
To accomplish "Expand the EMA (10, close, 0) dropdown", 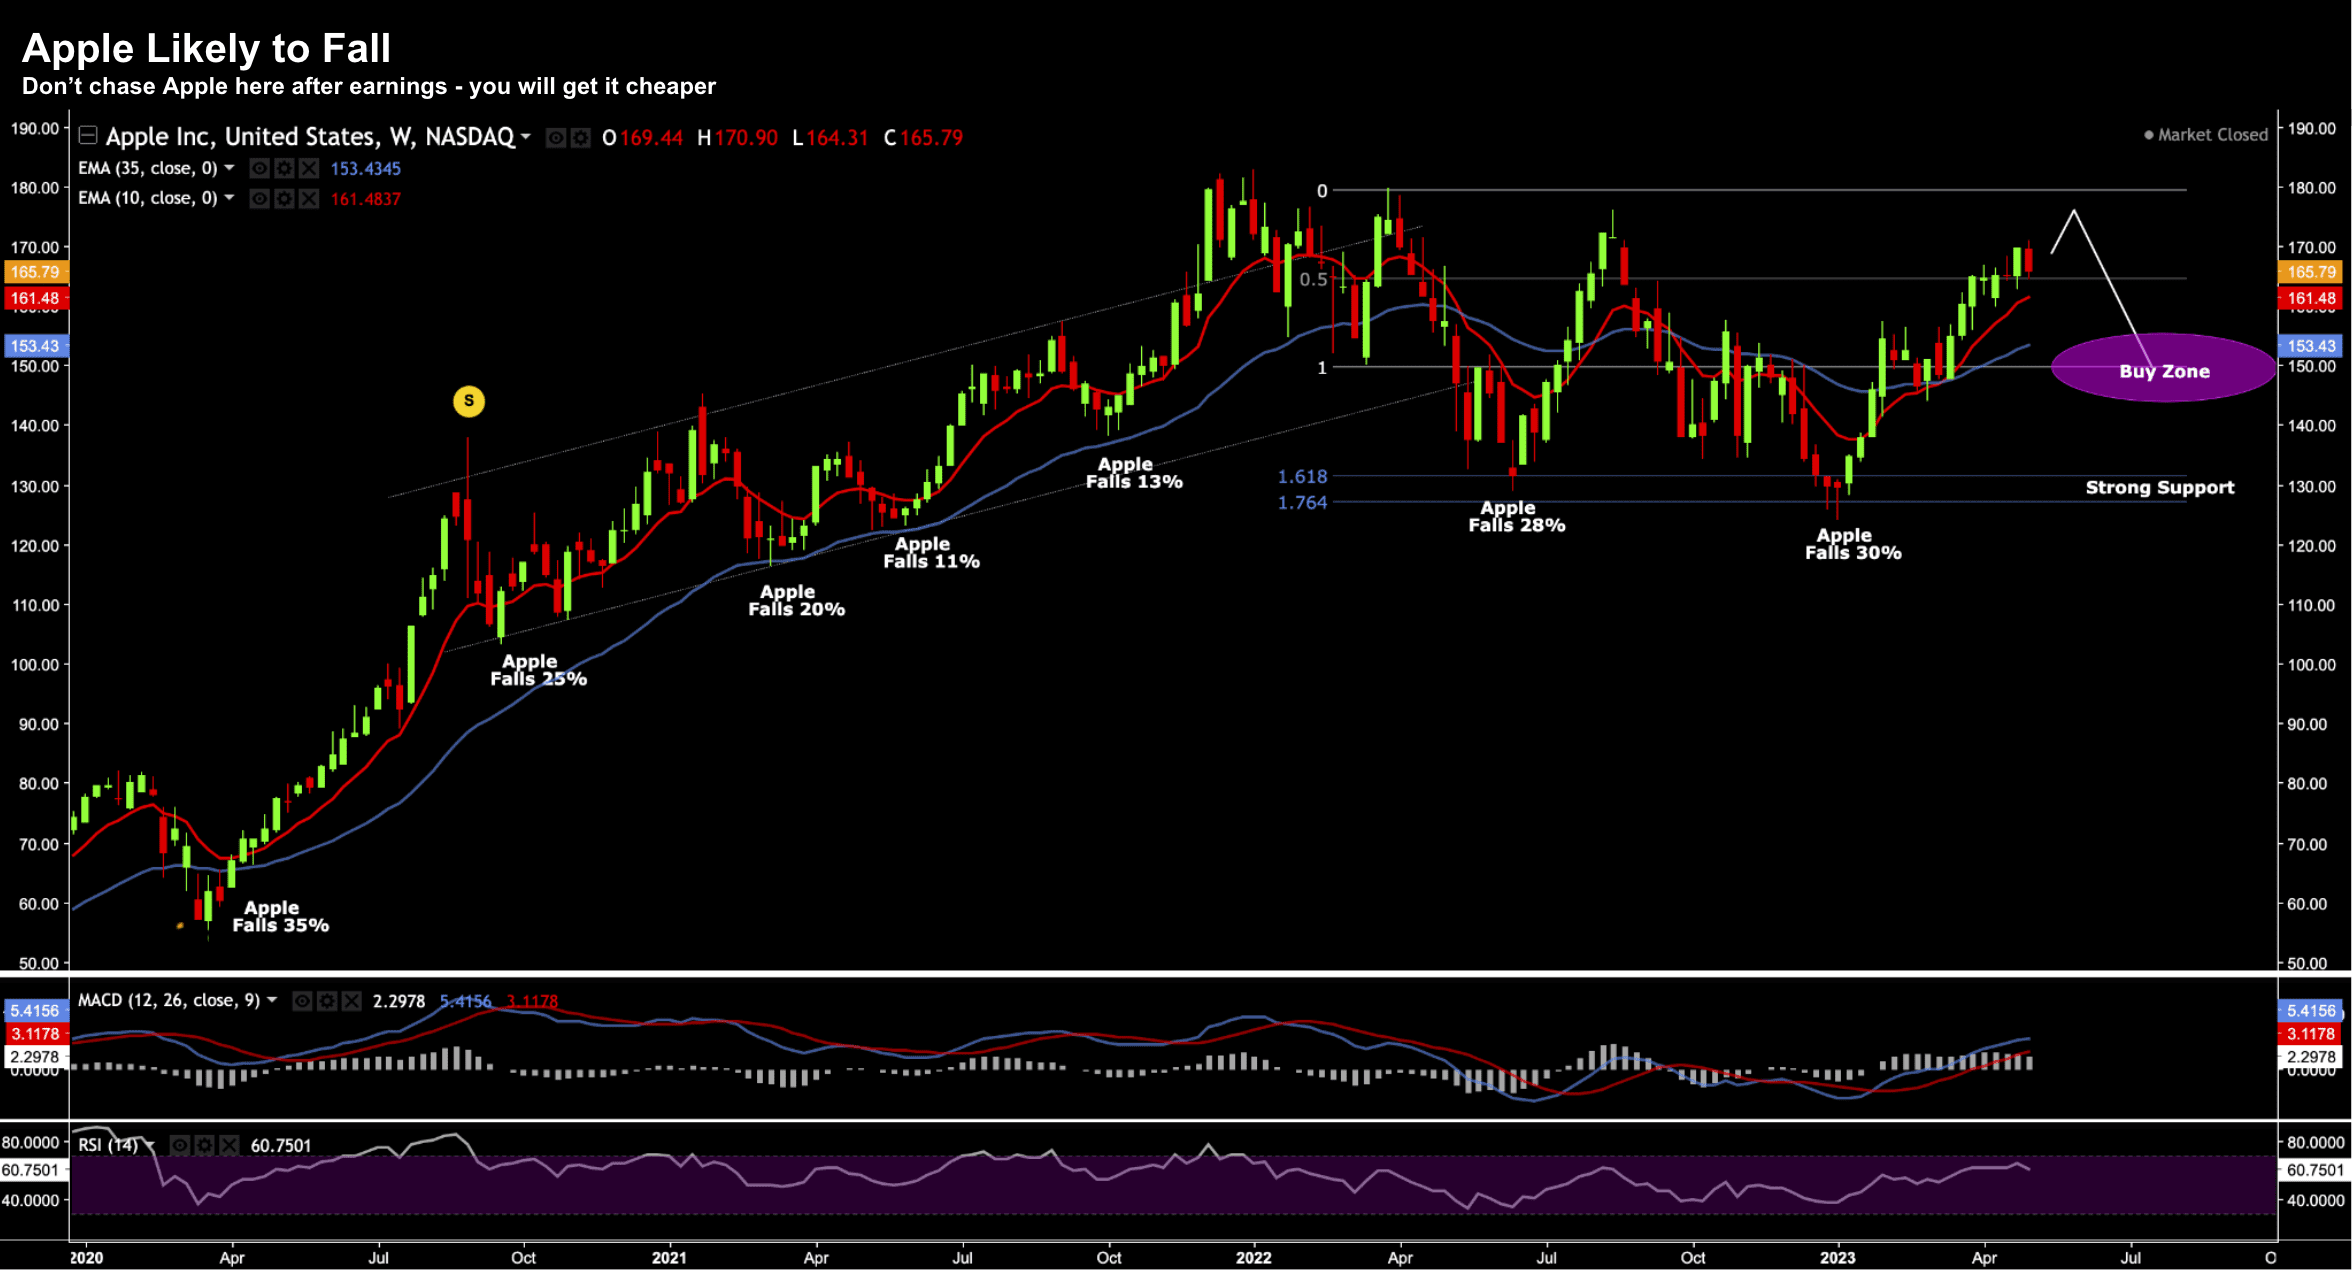I will (229, 198).
